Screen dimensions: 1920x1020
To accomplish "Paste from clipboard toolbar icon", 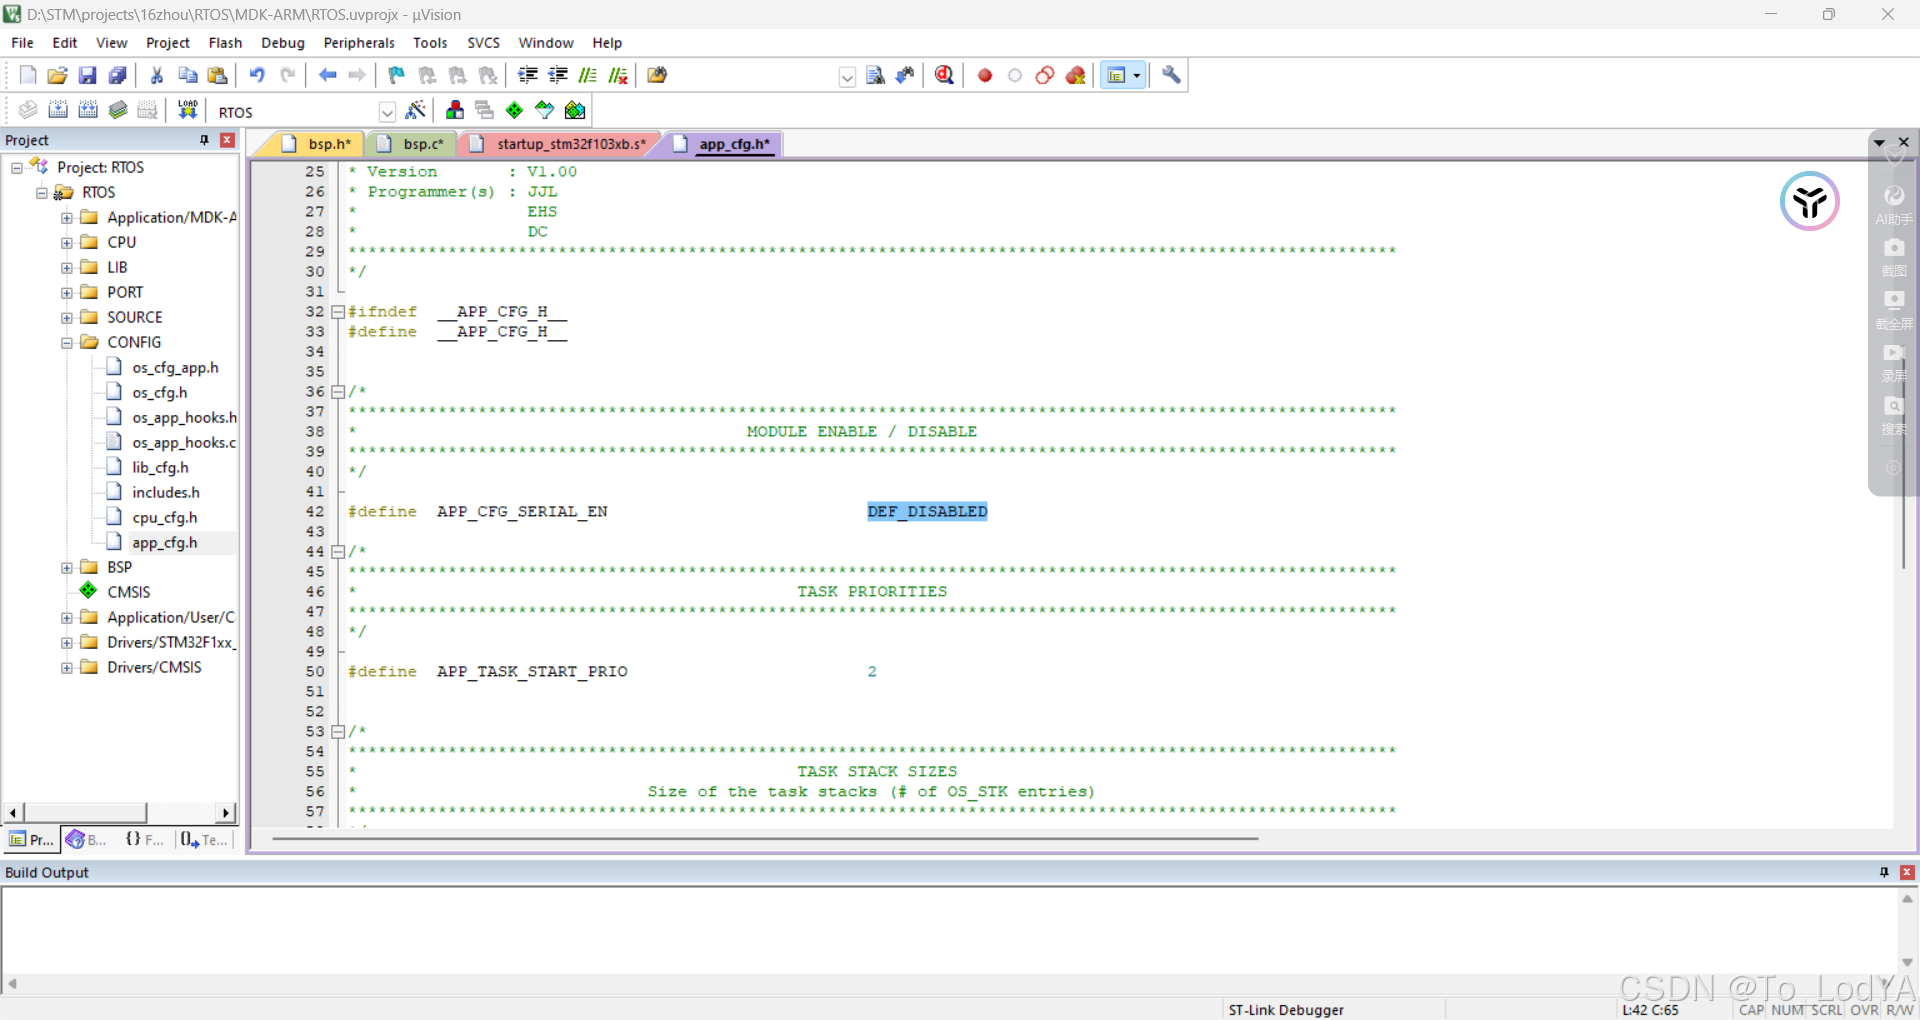I will (217, 75).
